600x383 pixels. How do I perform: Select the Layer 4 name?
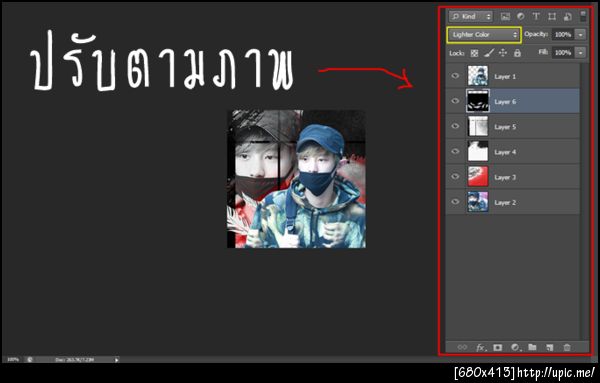pyautogui.click(x=505, y=152)
